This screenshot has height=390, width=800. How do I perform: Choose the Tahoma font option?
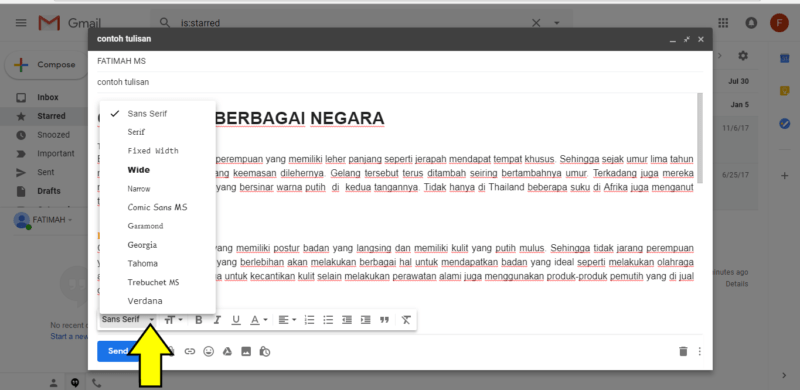point(158,263)
